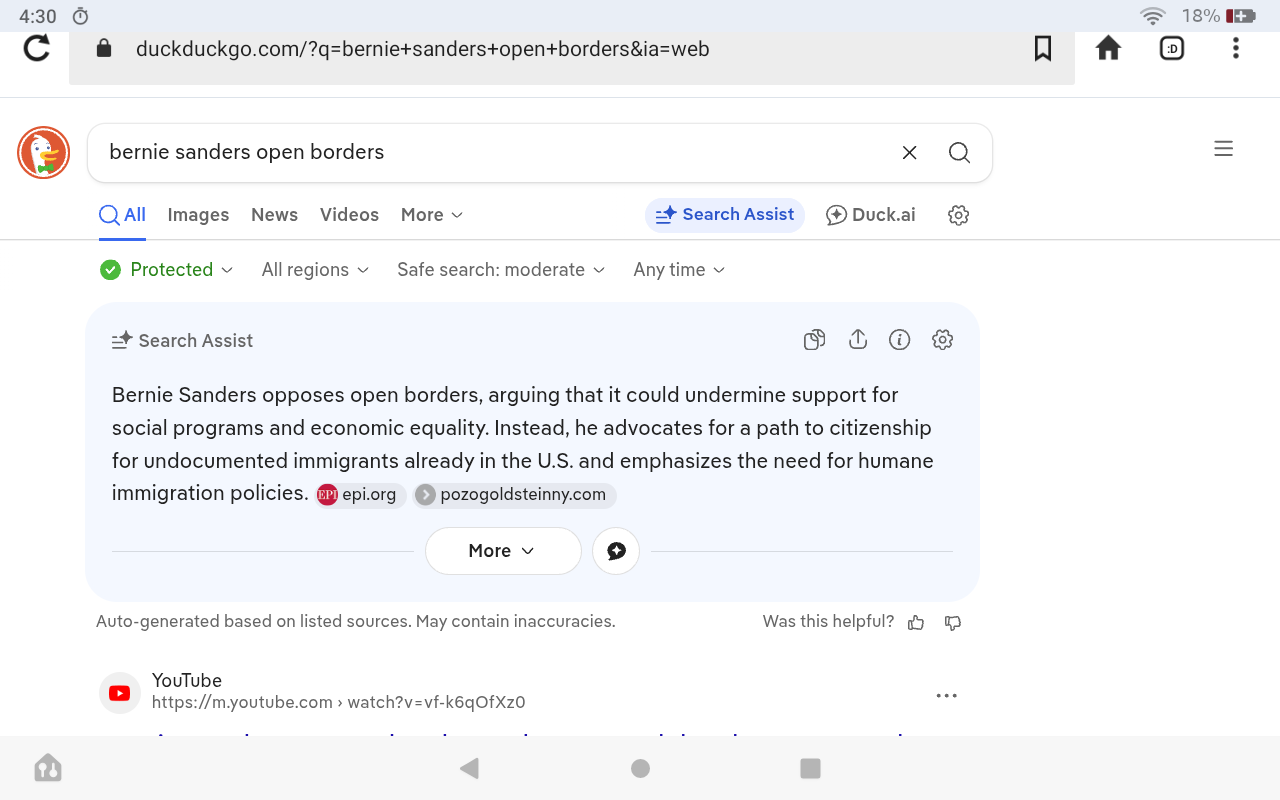Open the epi.org source link
Screen dimensions: 1280x800
pos(360,495)
